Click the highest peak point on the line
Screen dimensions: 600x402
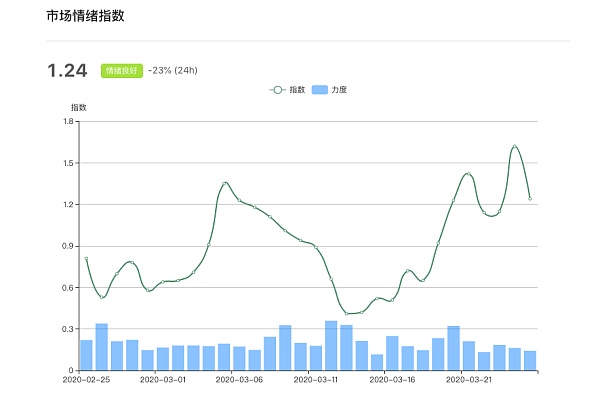(x=515, y=147)
